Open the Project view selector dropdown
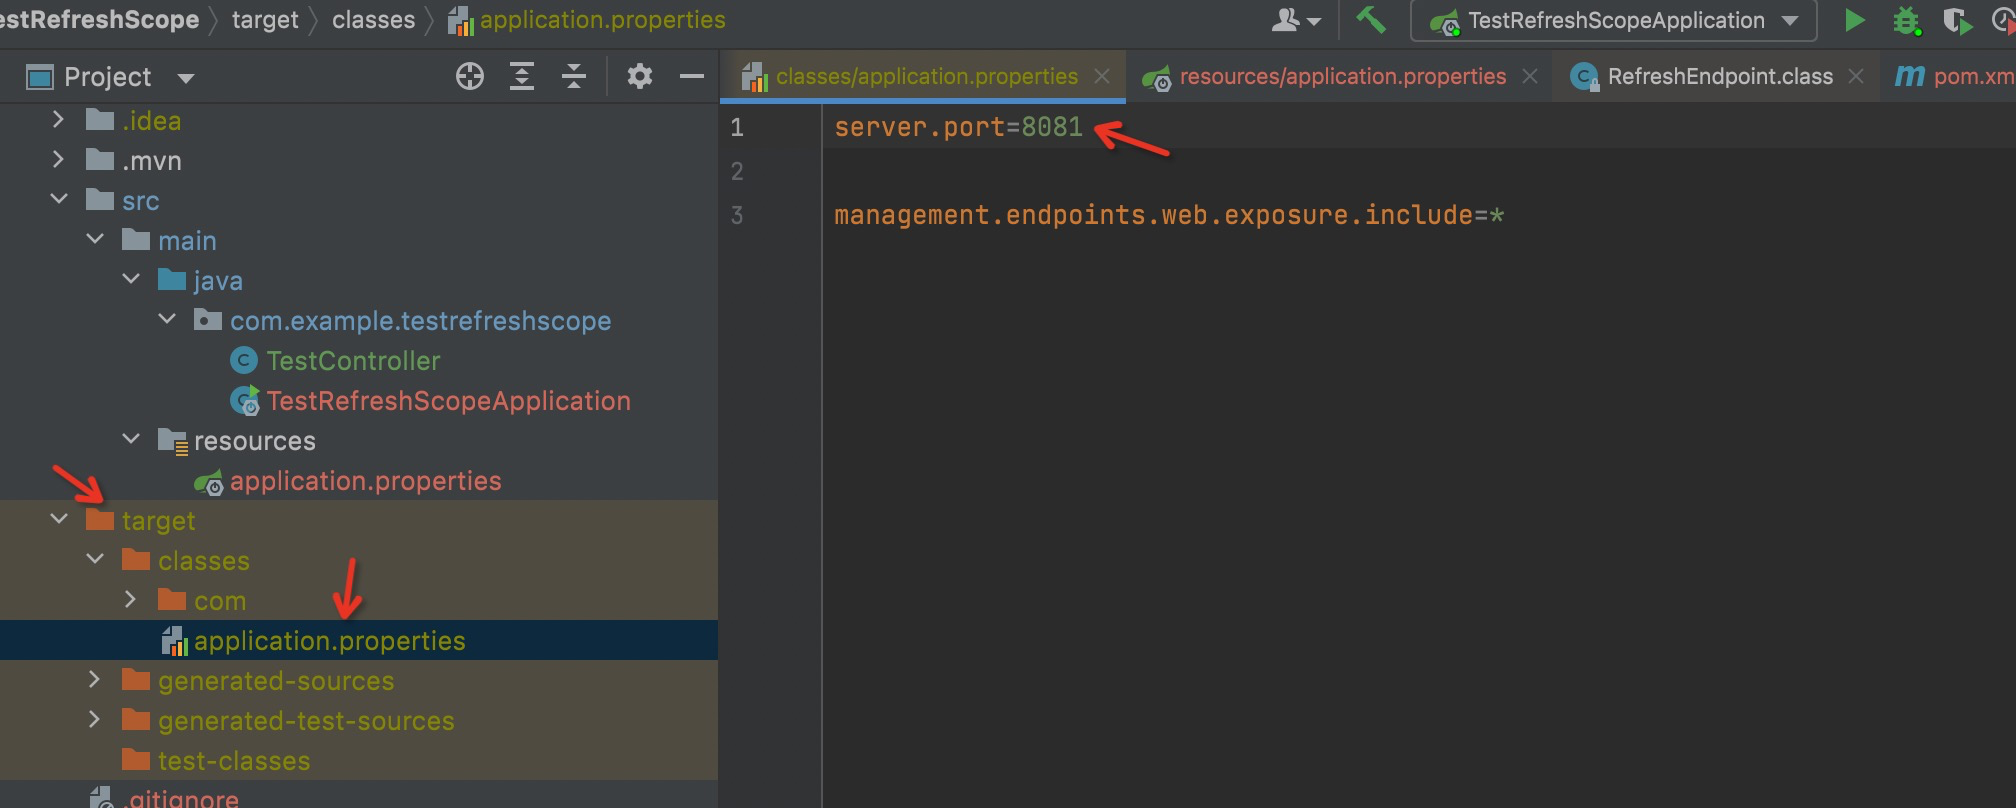Image resolution: width=2016 pixels, height=808 pixels. pyautogui.click(x=185, y=78)
